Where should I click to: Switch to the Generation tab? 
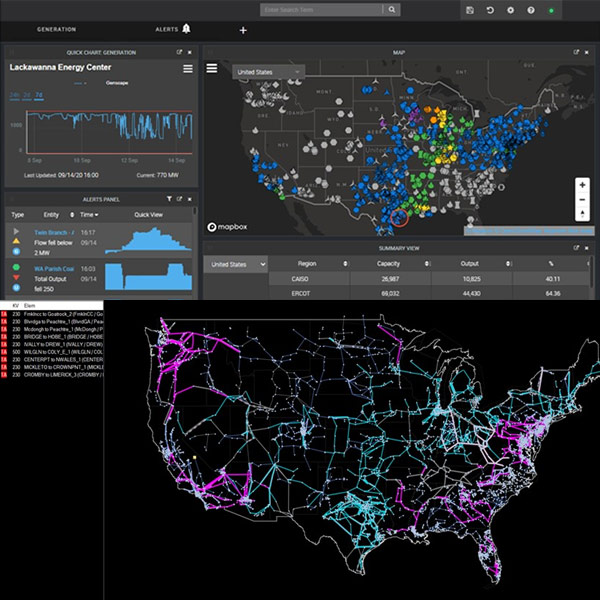click(x=56, y=30)
